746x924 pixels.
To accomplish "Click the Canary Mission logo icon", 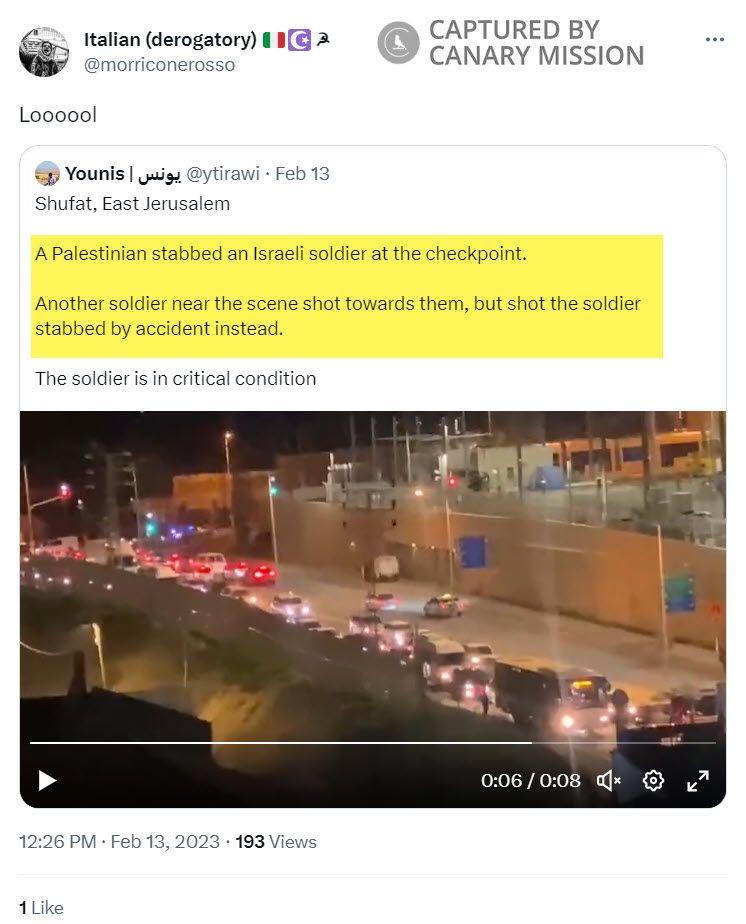I will pos(398,42).
